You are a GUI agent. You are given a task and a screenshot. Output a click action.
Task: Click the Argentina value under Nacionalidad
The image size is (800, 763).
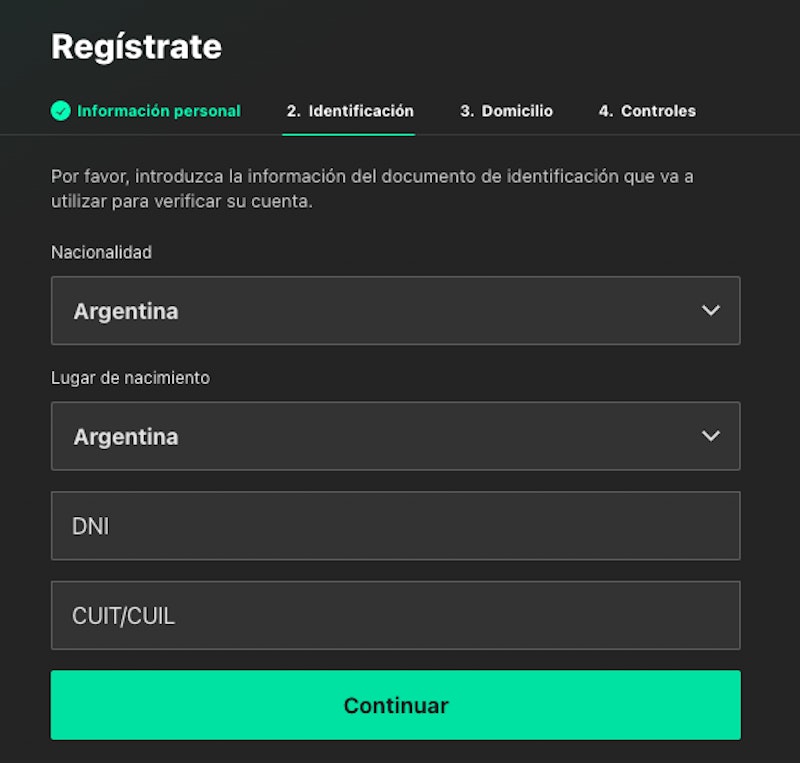point(126,311)
